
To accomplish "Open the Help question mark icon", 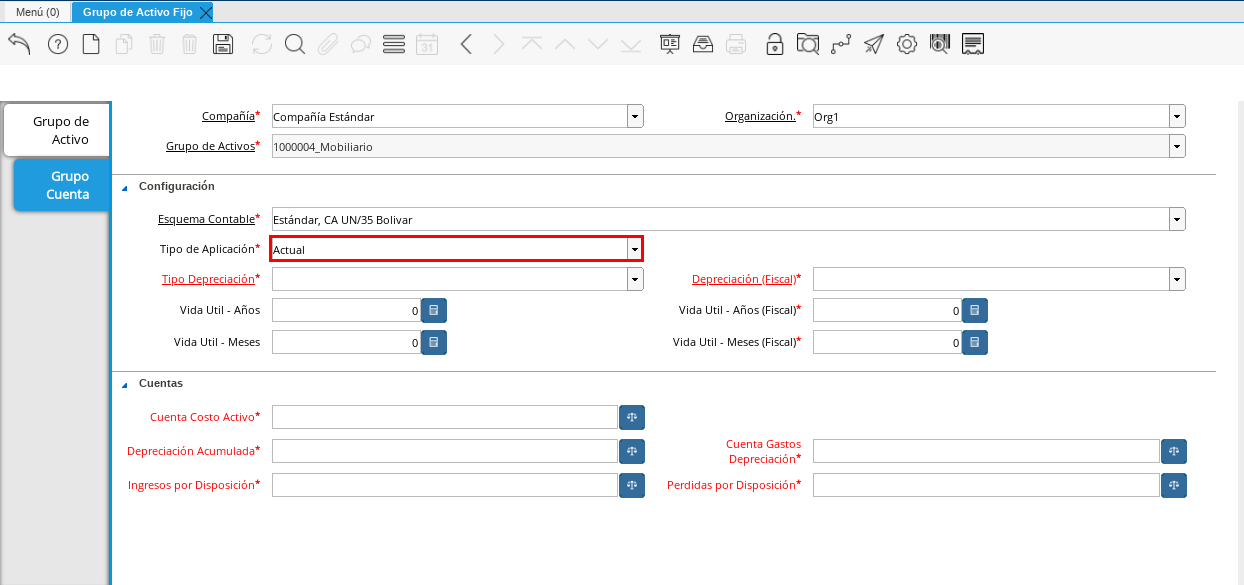I will (58, 44).
